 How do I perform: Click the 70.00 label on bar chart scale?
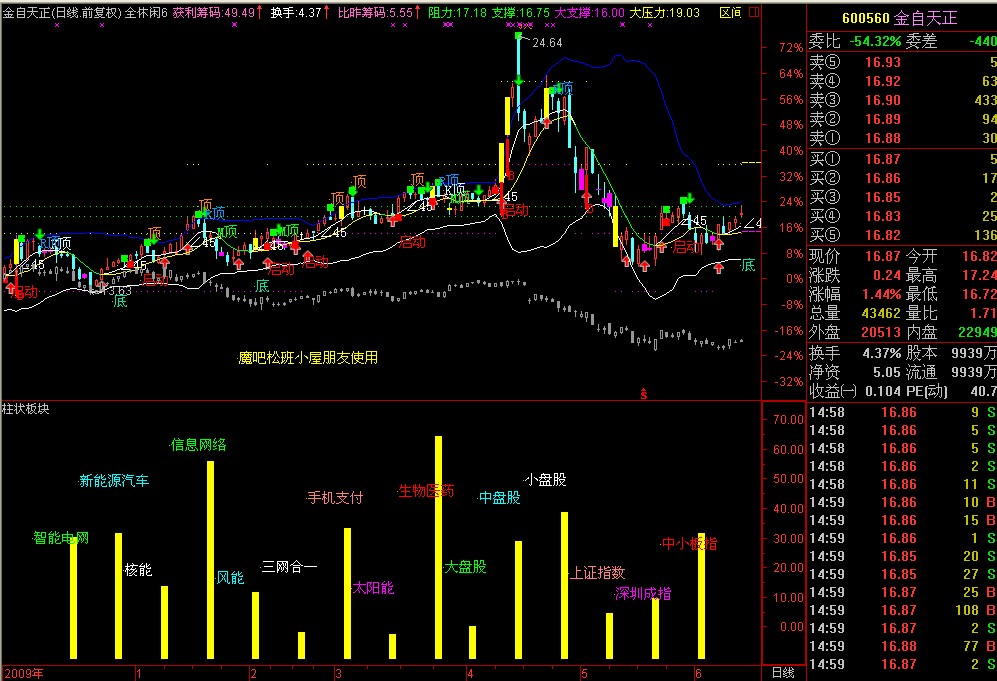[788, 420]
